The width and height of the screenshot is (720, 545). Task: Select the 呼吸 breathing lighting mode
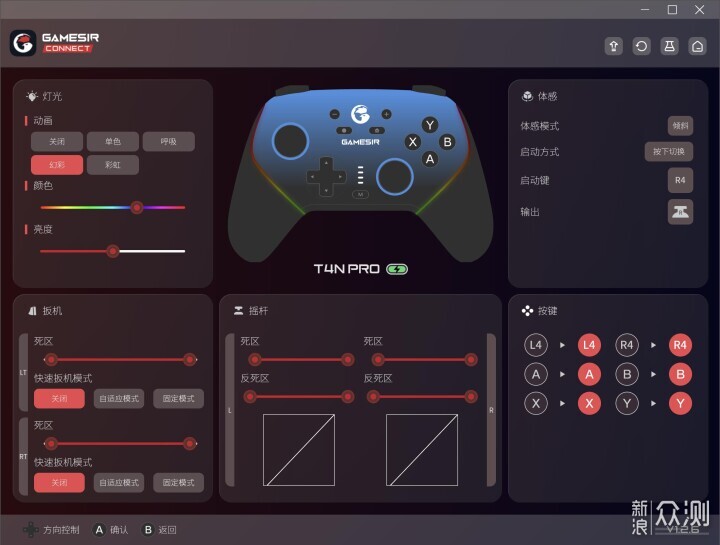click(x=169, y=141)
